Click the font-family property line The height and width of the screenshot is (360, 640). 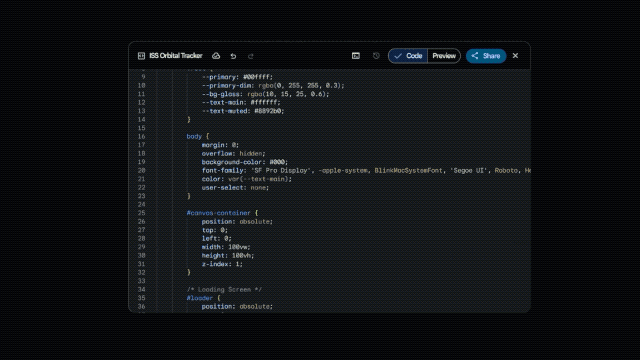[366, 171]
